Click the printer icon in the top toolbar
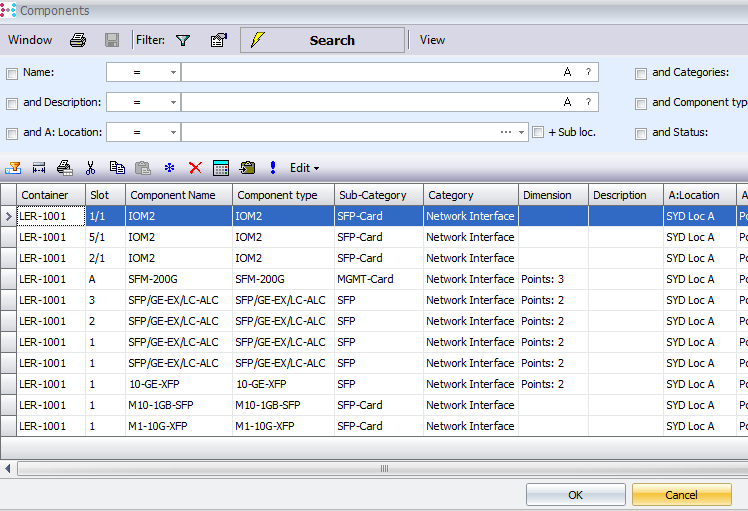Image resolution: width=748 pixels, height=511 pixels. 78,40
